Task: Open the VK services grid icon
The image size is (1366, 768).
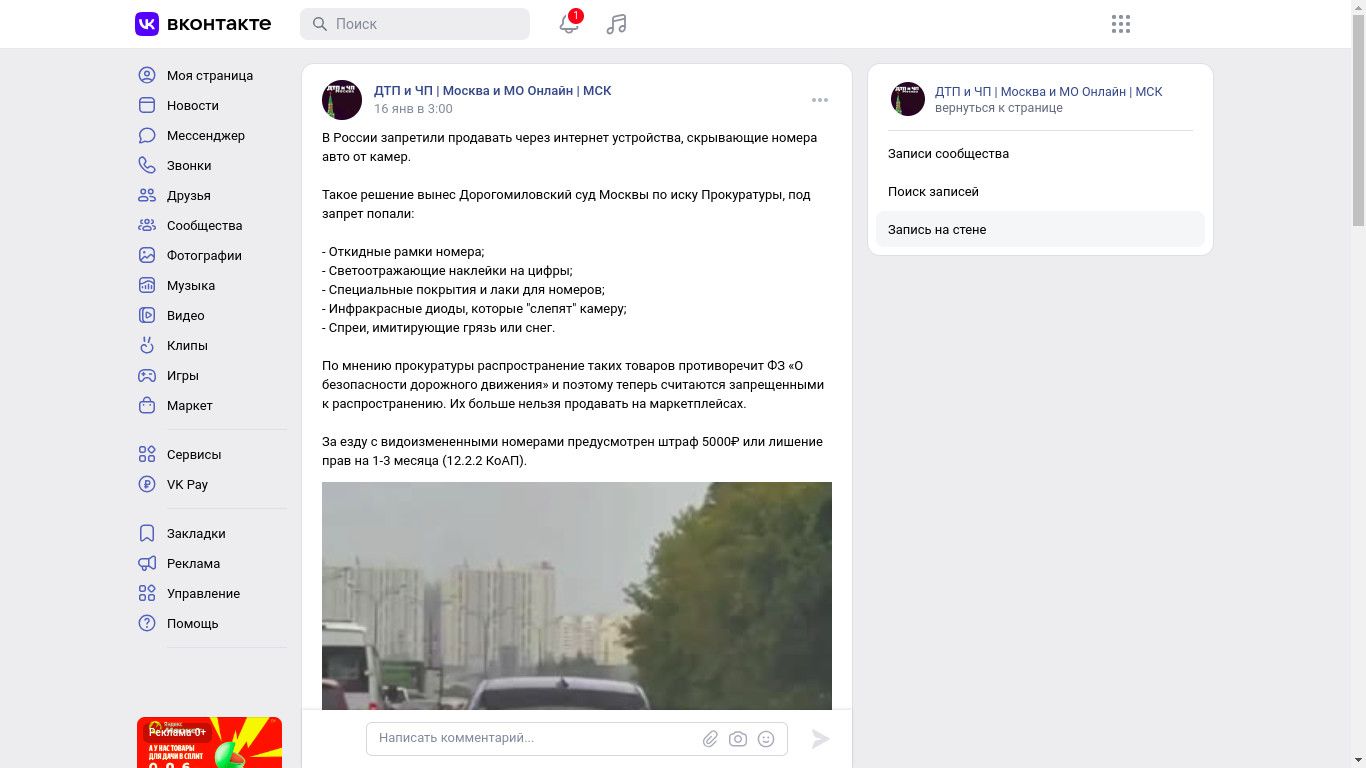Action: point(1121,24)
